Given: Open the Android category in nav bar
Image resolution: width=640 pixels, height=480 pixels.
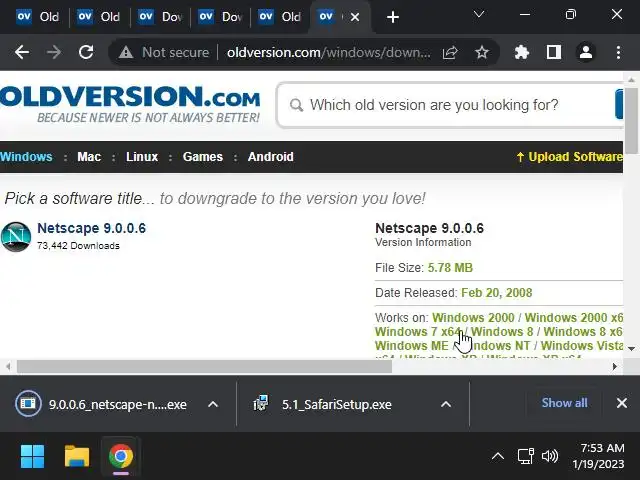Looking at the screenshot, I should (x=271, y=157).
